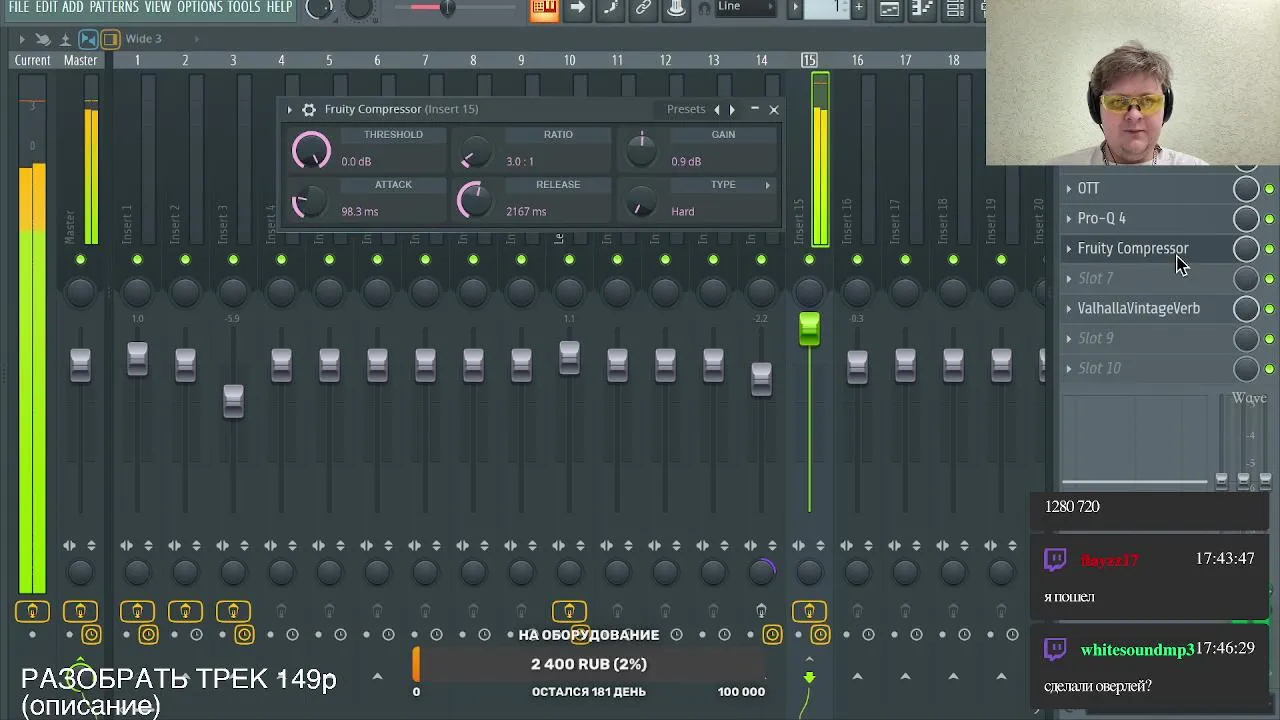The image size is (1280, 720).
Task: Click the latency clock icon on track 15
Action: pos(820,635)
